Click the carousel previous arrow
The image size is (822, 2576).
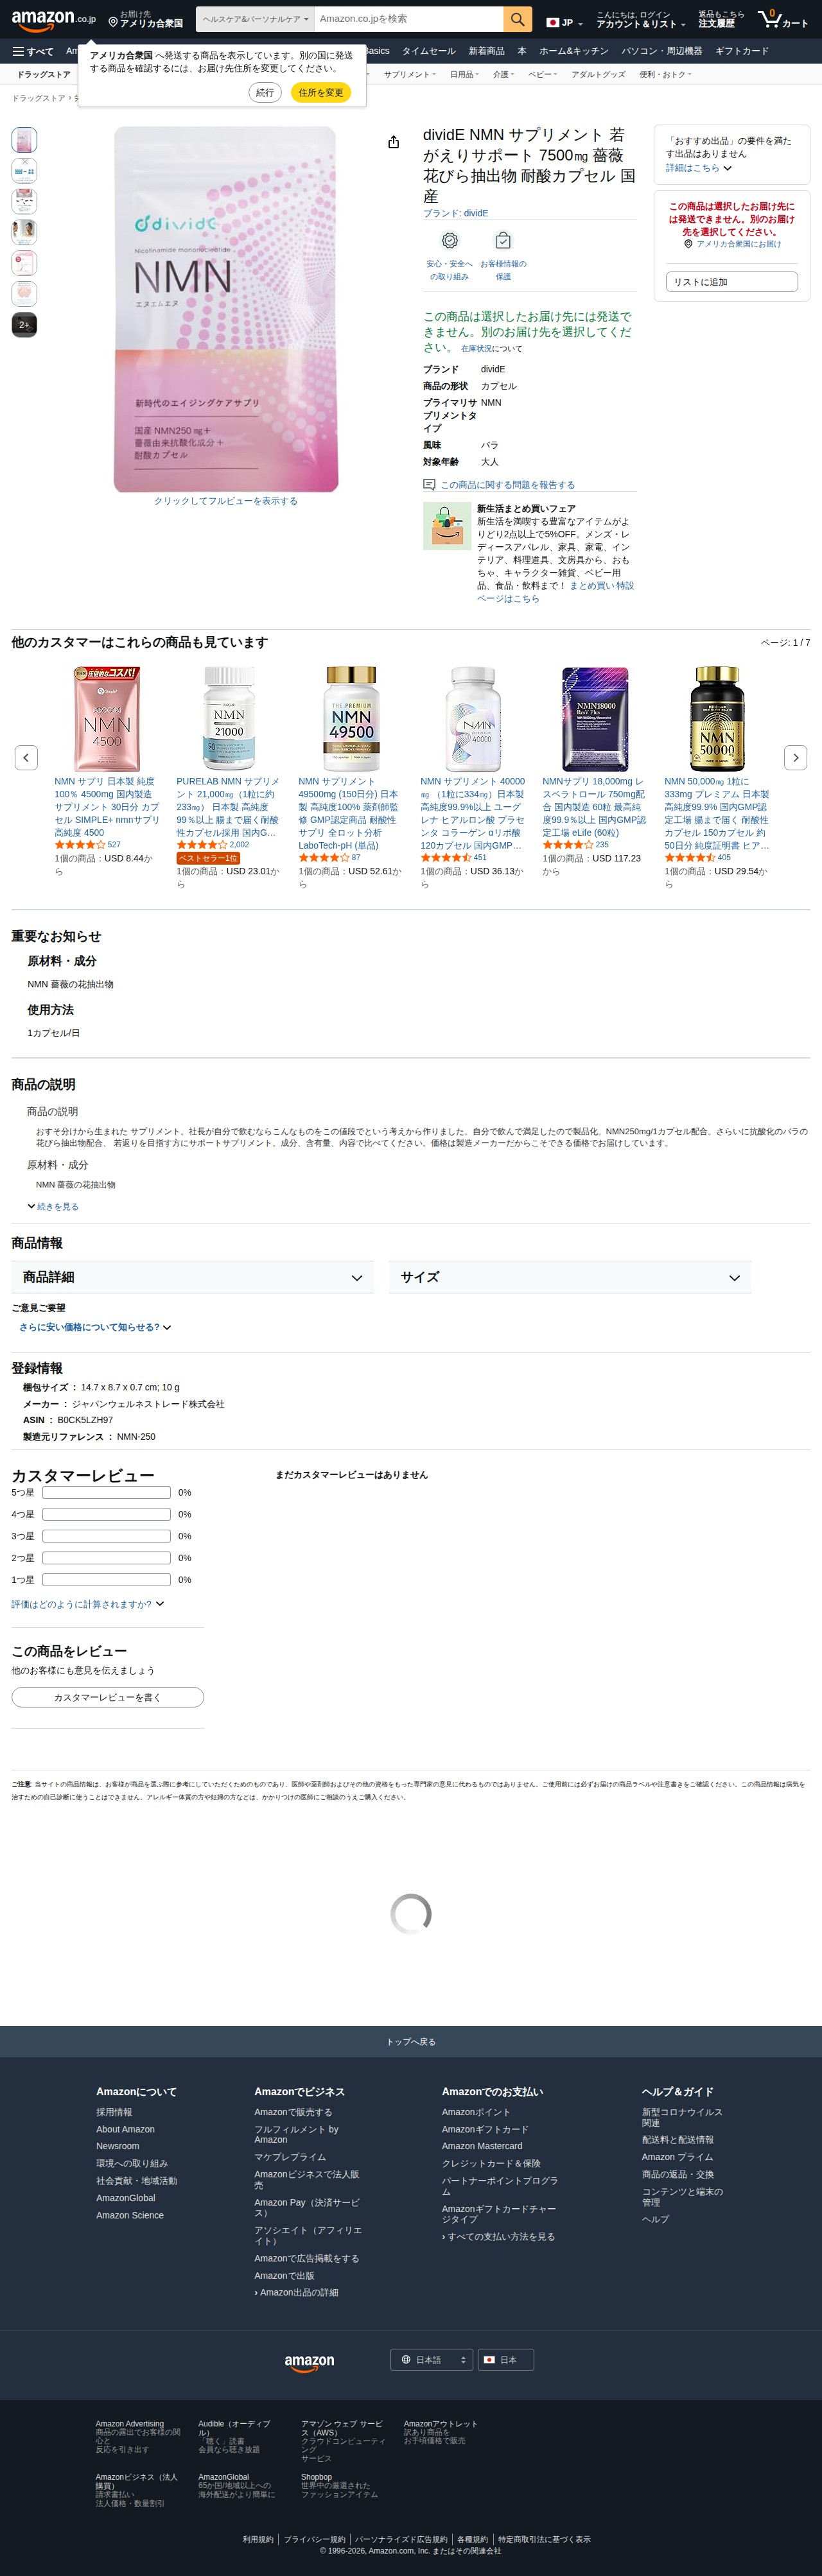tap(26, 757)
